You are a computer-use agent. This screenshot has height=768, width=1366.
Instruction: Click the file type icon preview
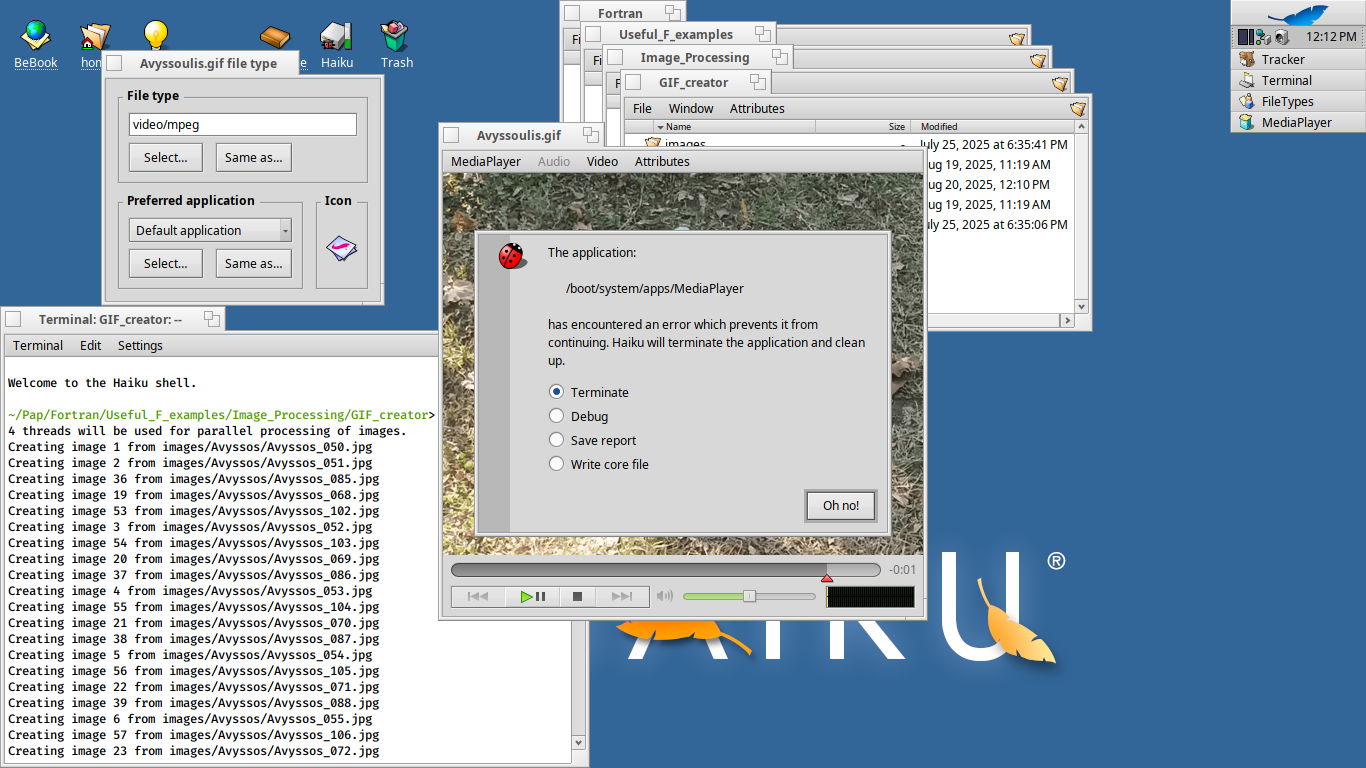click(341, 248)
